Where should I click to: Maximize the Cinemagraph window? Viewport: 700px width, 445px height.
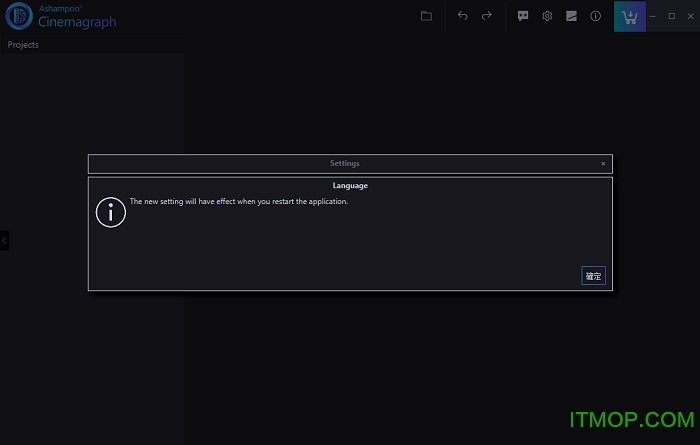[671, 16]
